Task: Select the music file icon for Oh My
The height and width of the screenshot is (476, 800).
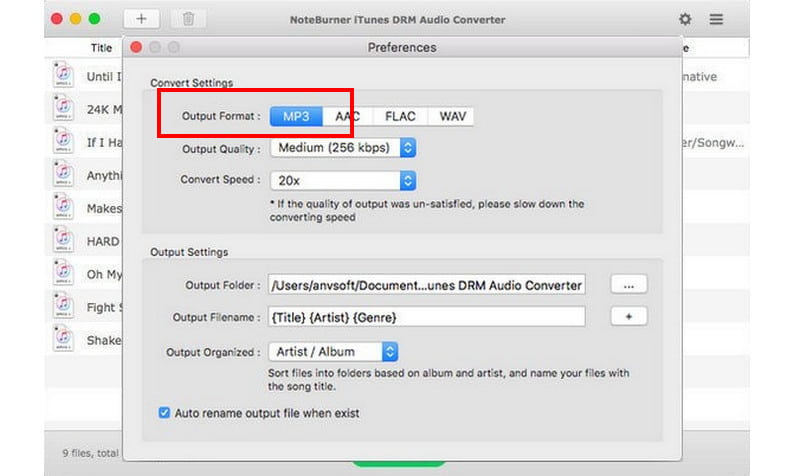Action: point(63,272)
